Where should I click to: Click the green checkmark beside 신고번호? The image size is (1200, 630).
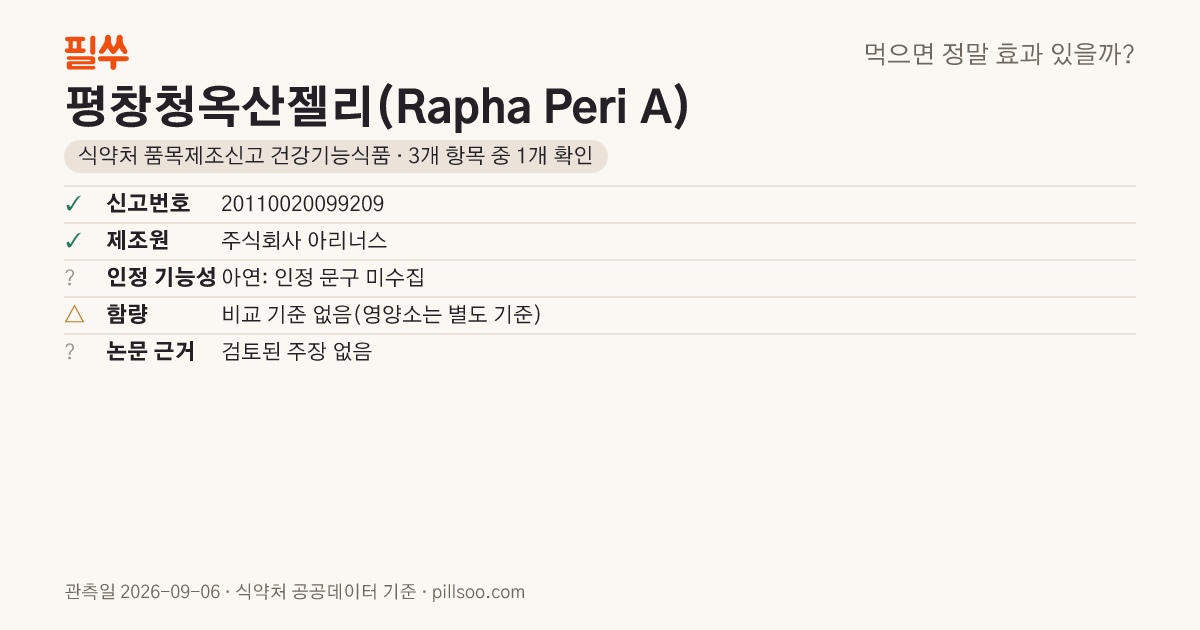73,204
